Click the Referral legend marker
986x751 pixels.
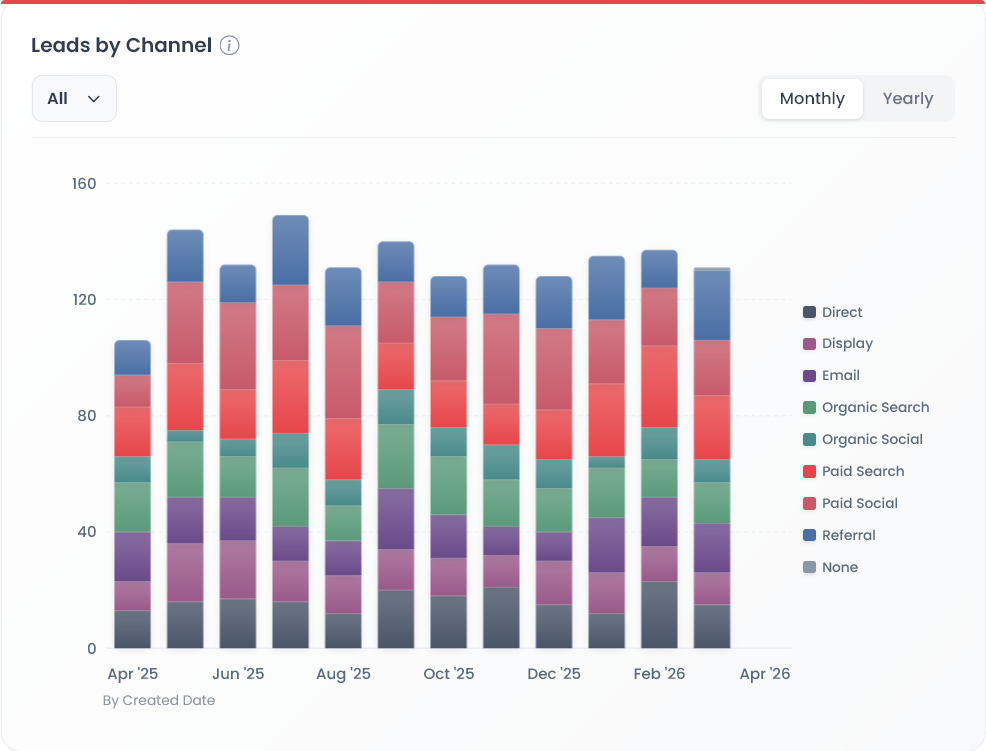click(x=807, y=535)
